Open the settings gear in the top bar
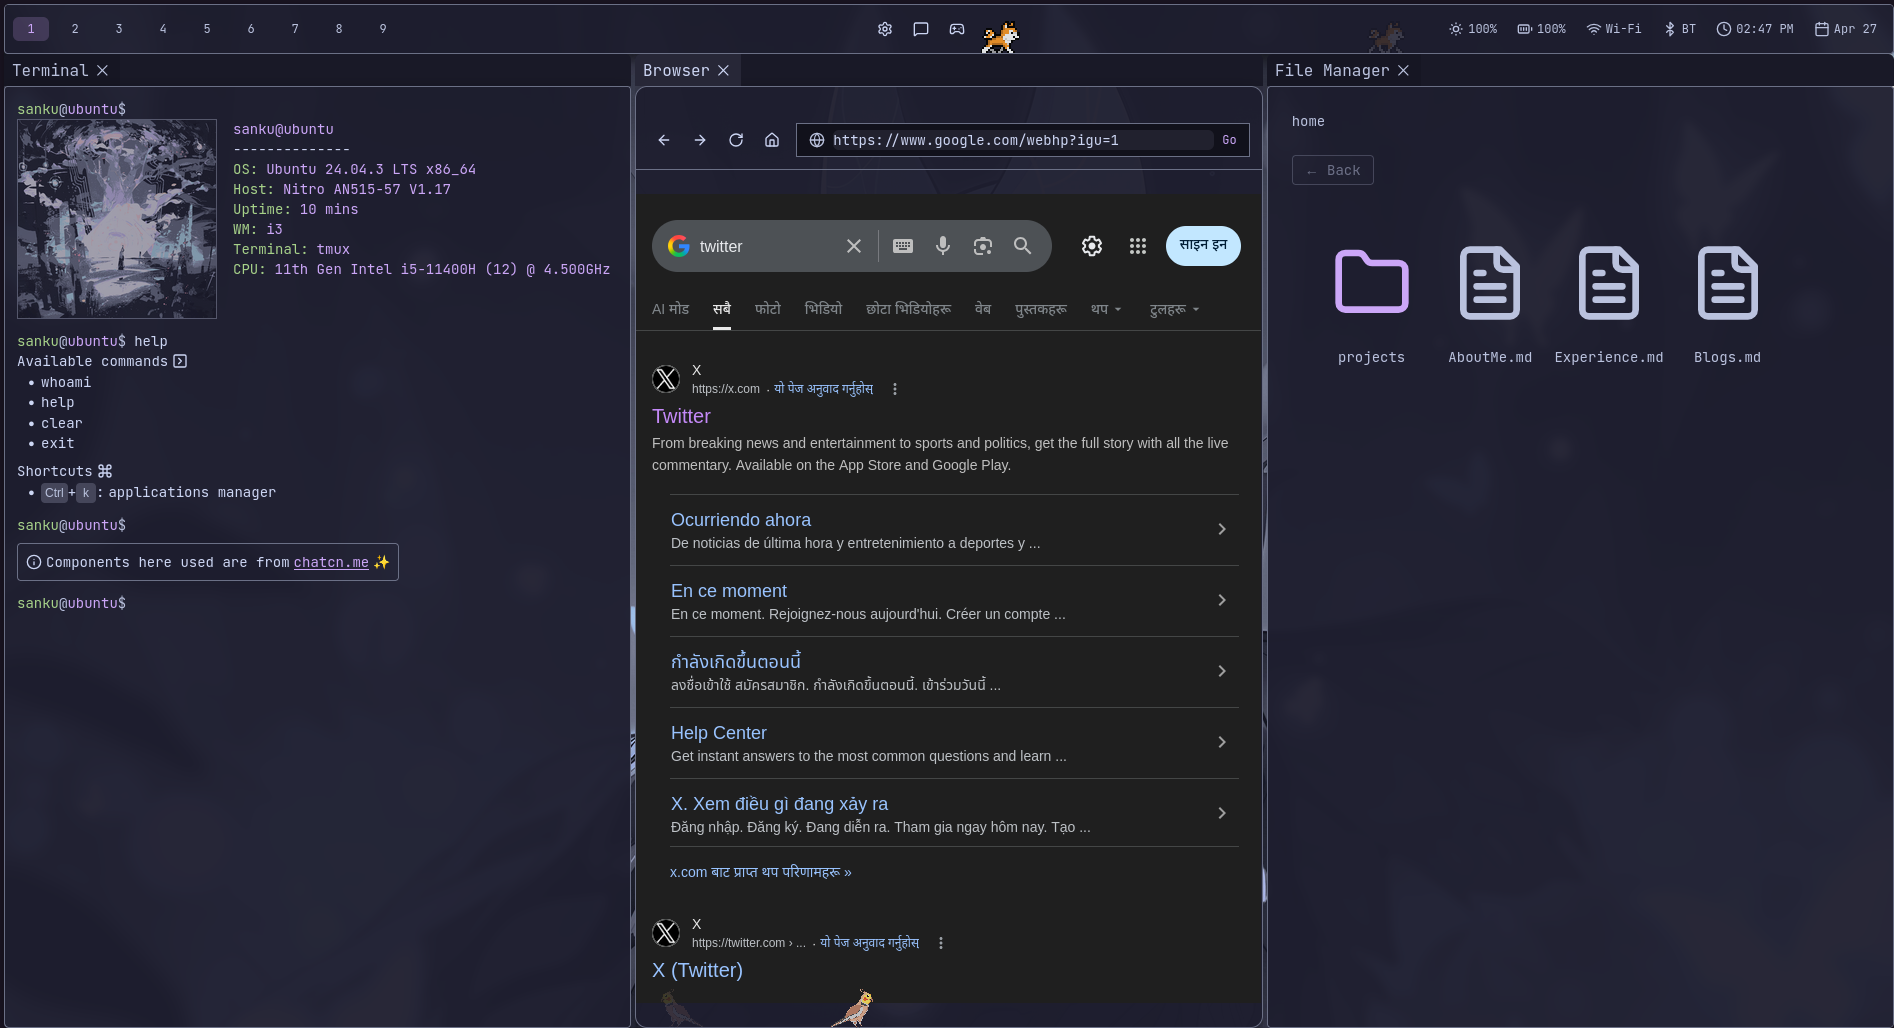Image resolution: width=1894 pixels, height=1028 pixels. coord(885,29)
